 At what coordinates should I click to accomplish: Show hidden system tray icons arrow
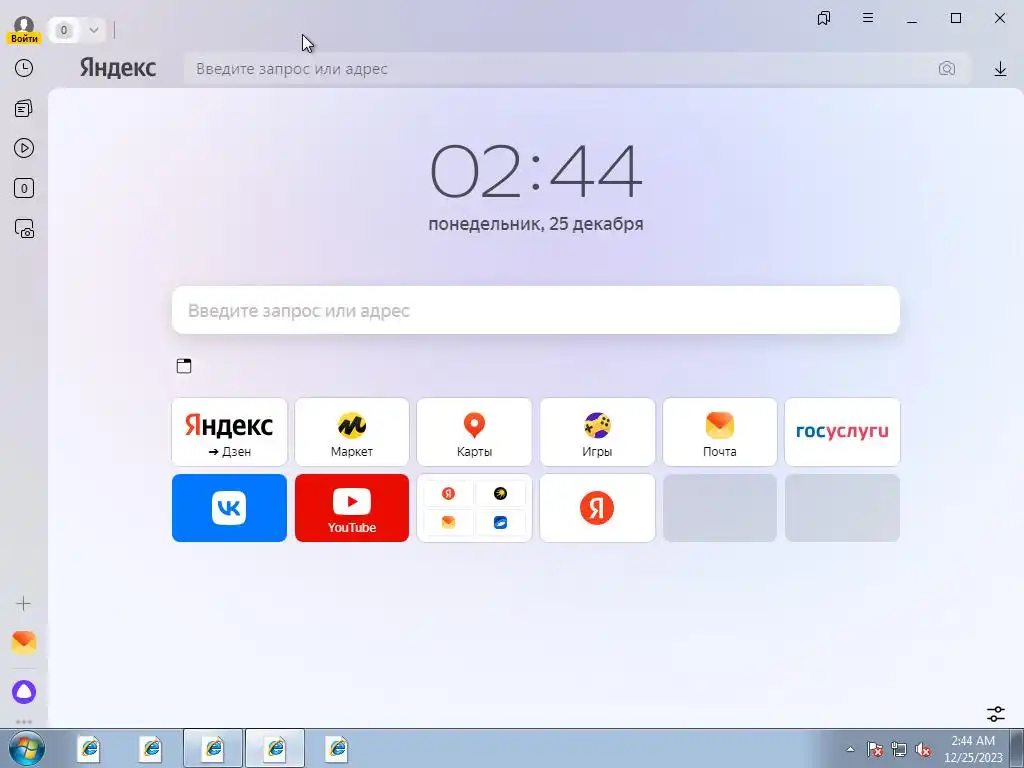(x=850, y=749)
